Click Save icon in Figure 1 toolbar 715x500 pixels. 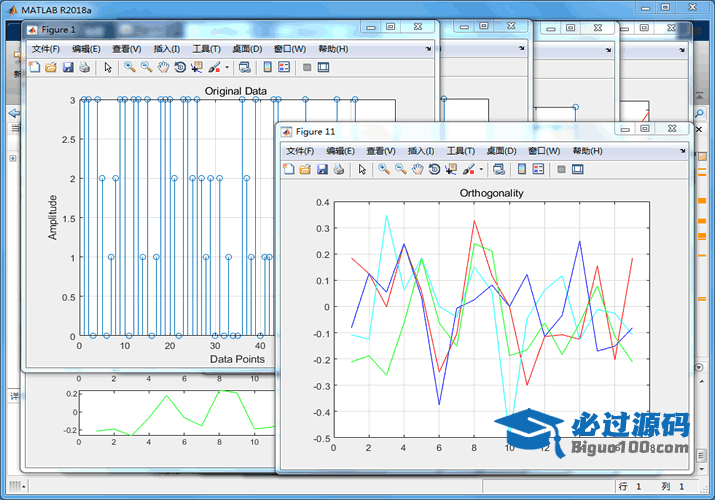click(68, 67)
